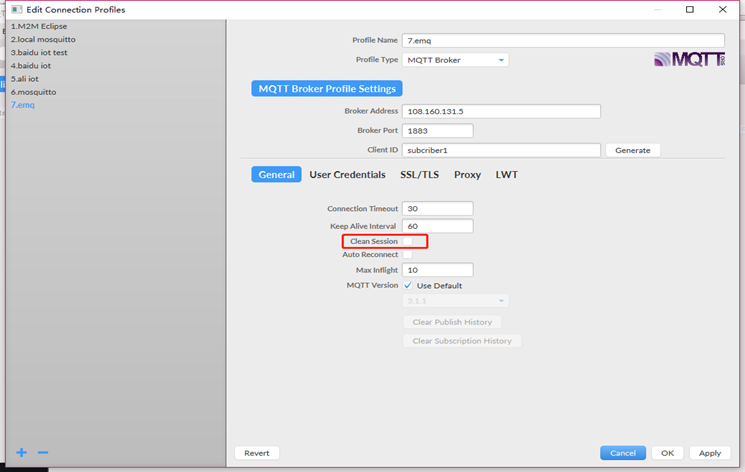Screen dimensions: 745x472
Task: Close the Edit Connection Profiles dialog
Action: (723, 10)
